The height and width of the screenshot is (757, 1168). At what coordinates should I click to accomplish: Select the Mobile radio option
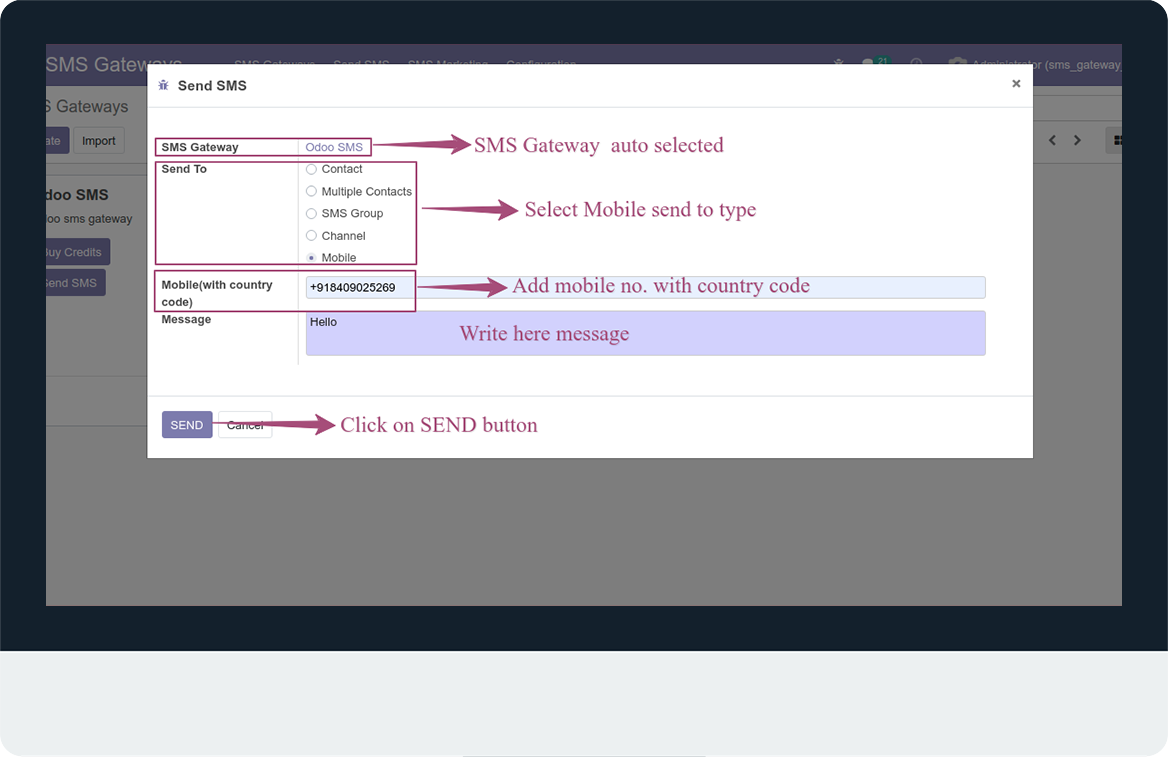pos(311,258)
